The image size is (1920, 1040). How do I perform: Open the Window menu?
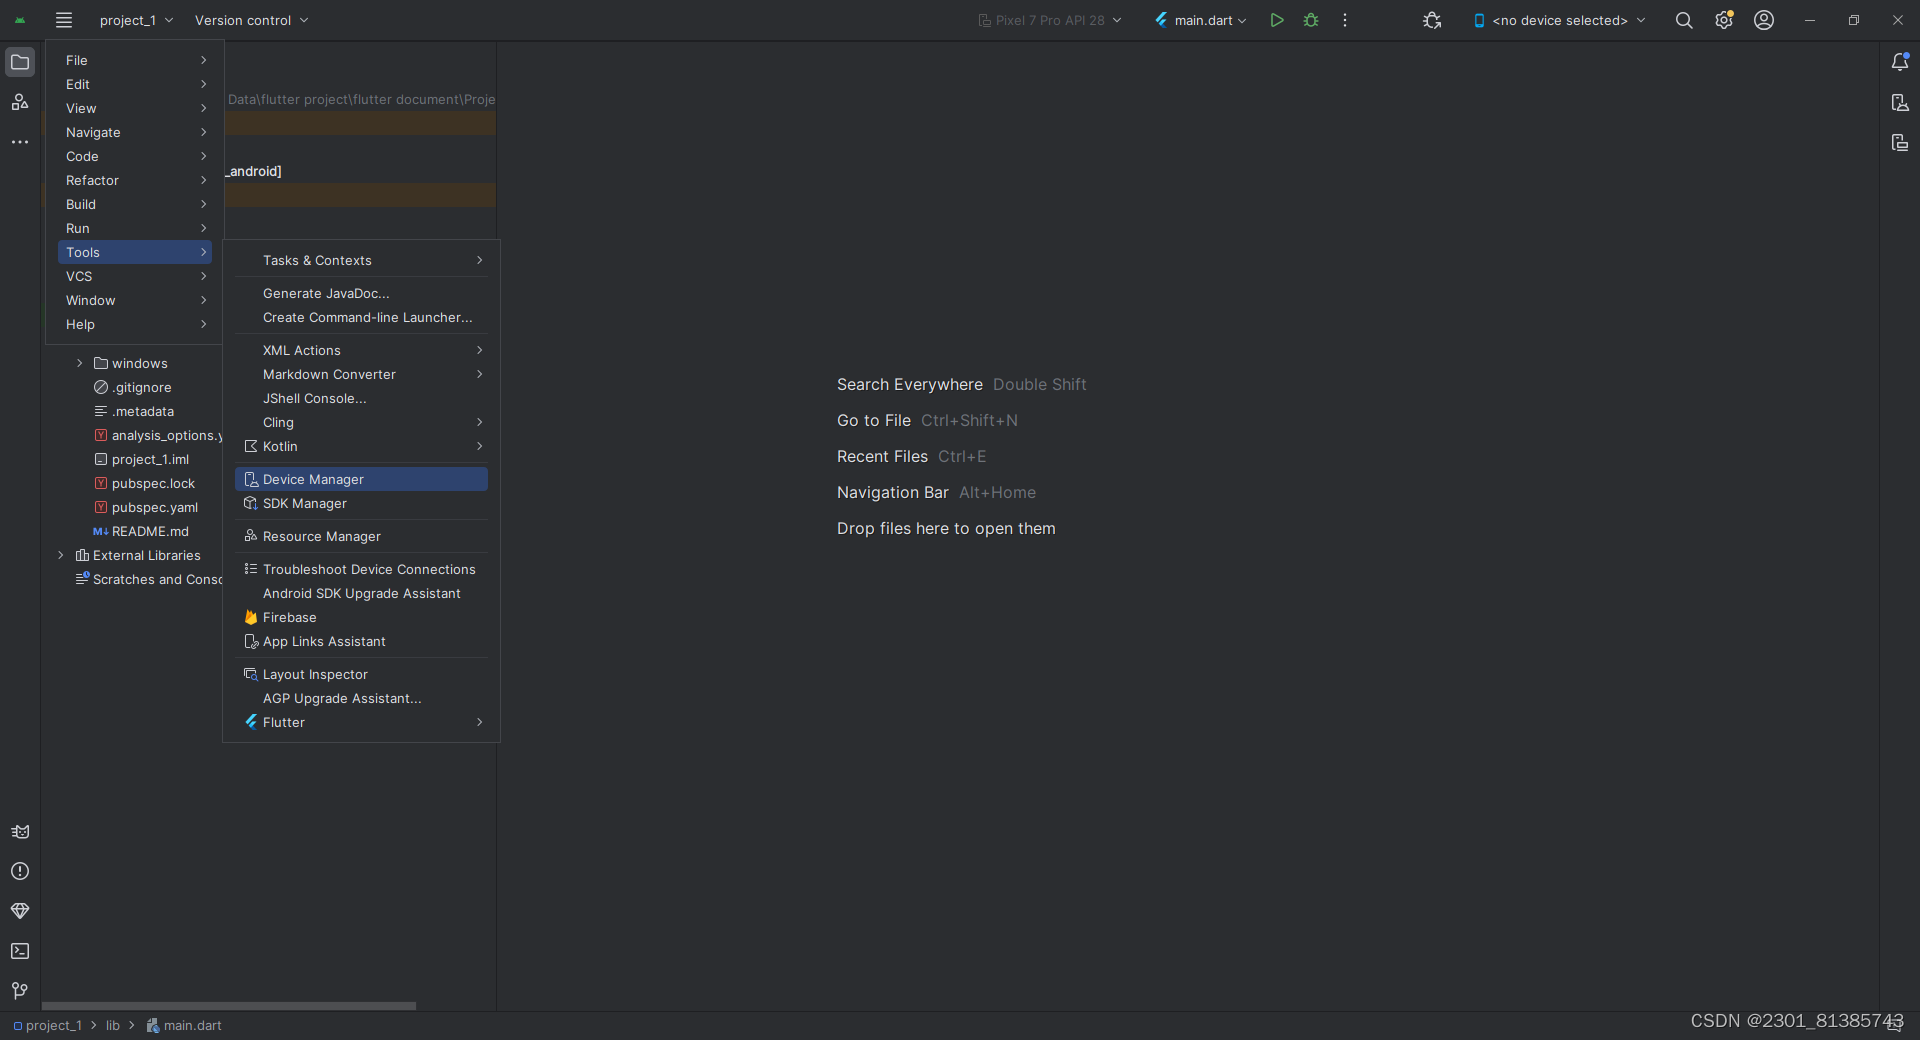(135, 300)
